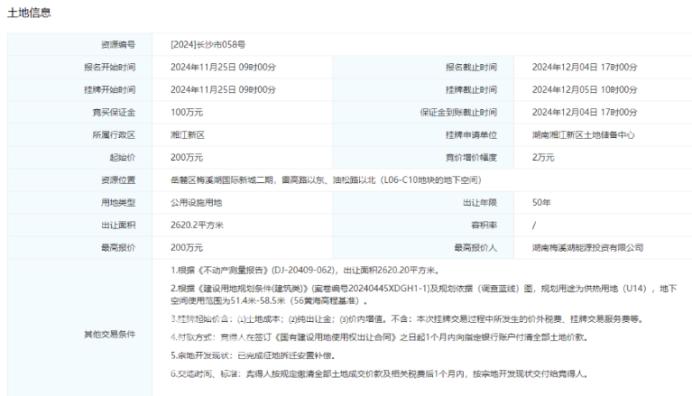Select the 用地类型 label

point(118,202)
